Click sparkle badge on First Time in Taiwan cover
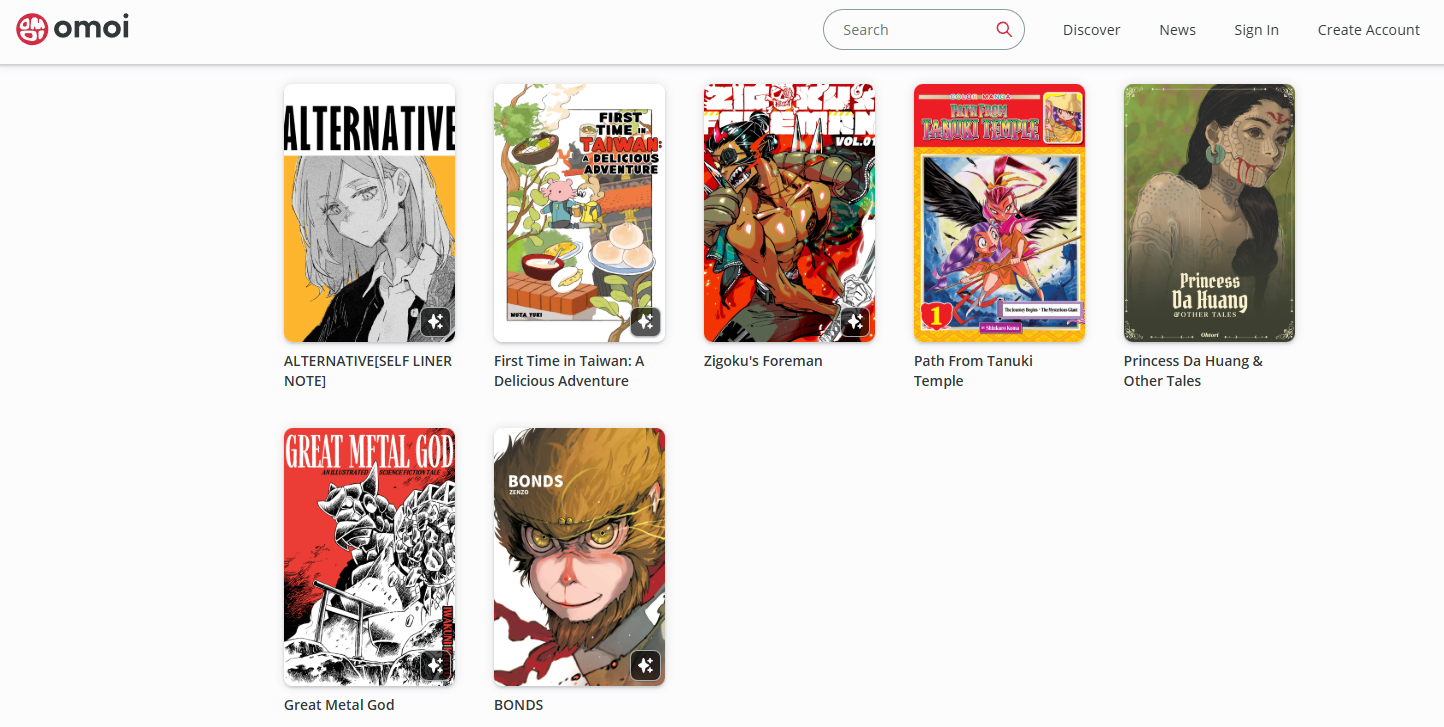This screenshot has width=1444, height=727. [645, 322]
